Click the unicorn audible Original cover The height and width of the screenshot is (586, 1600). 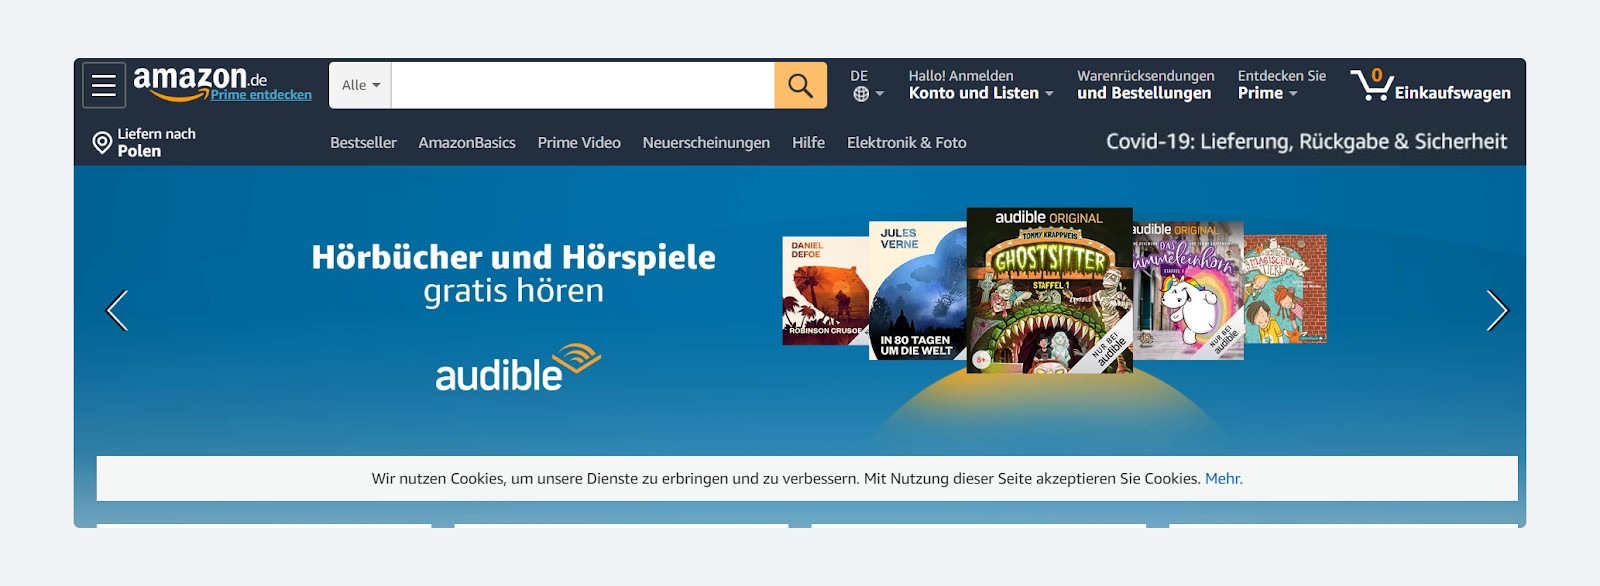pos(1189,291)
